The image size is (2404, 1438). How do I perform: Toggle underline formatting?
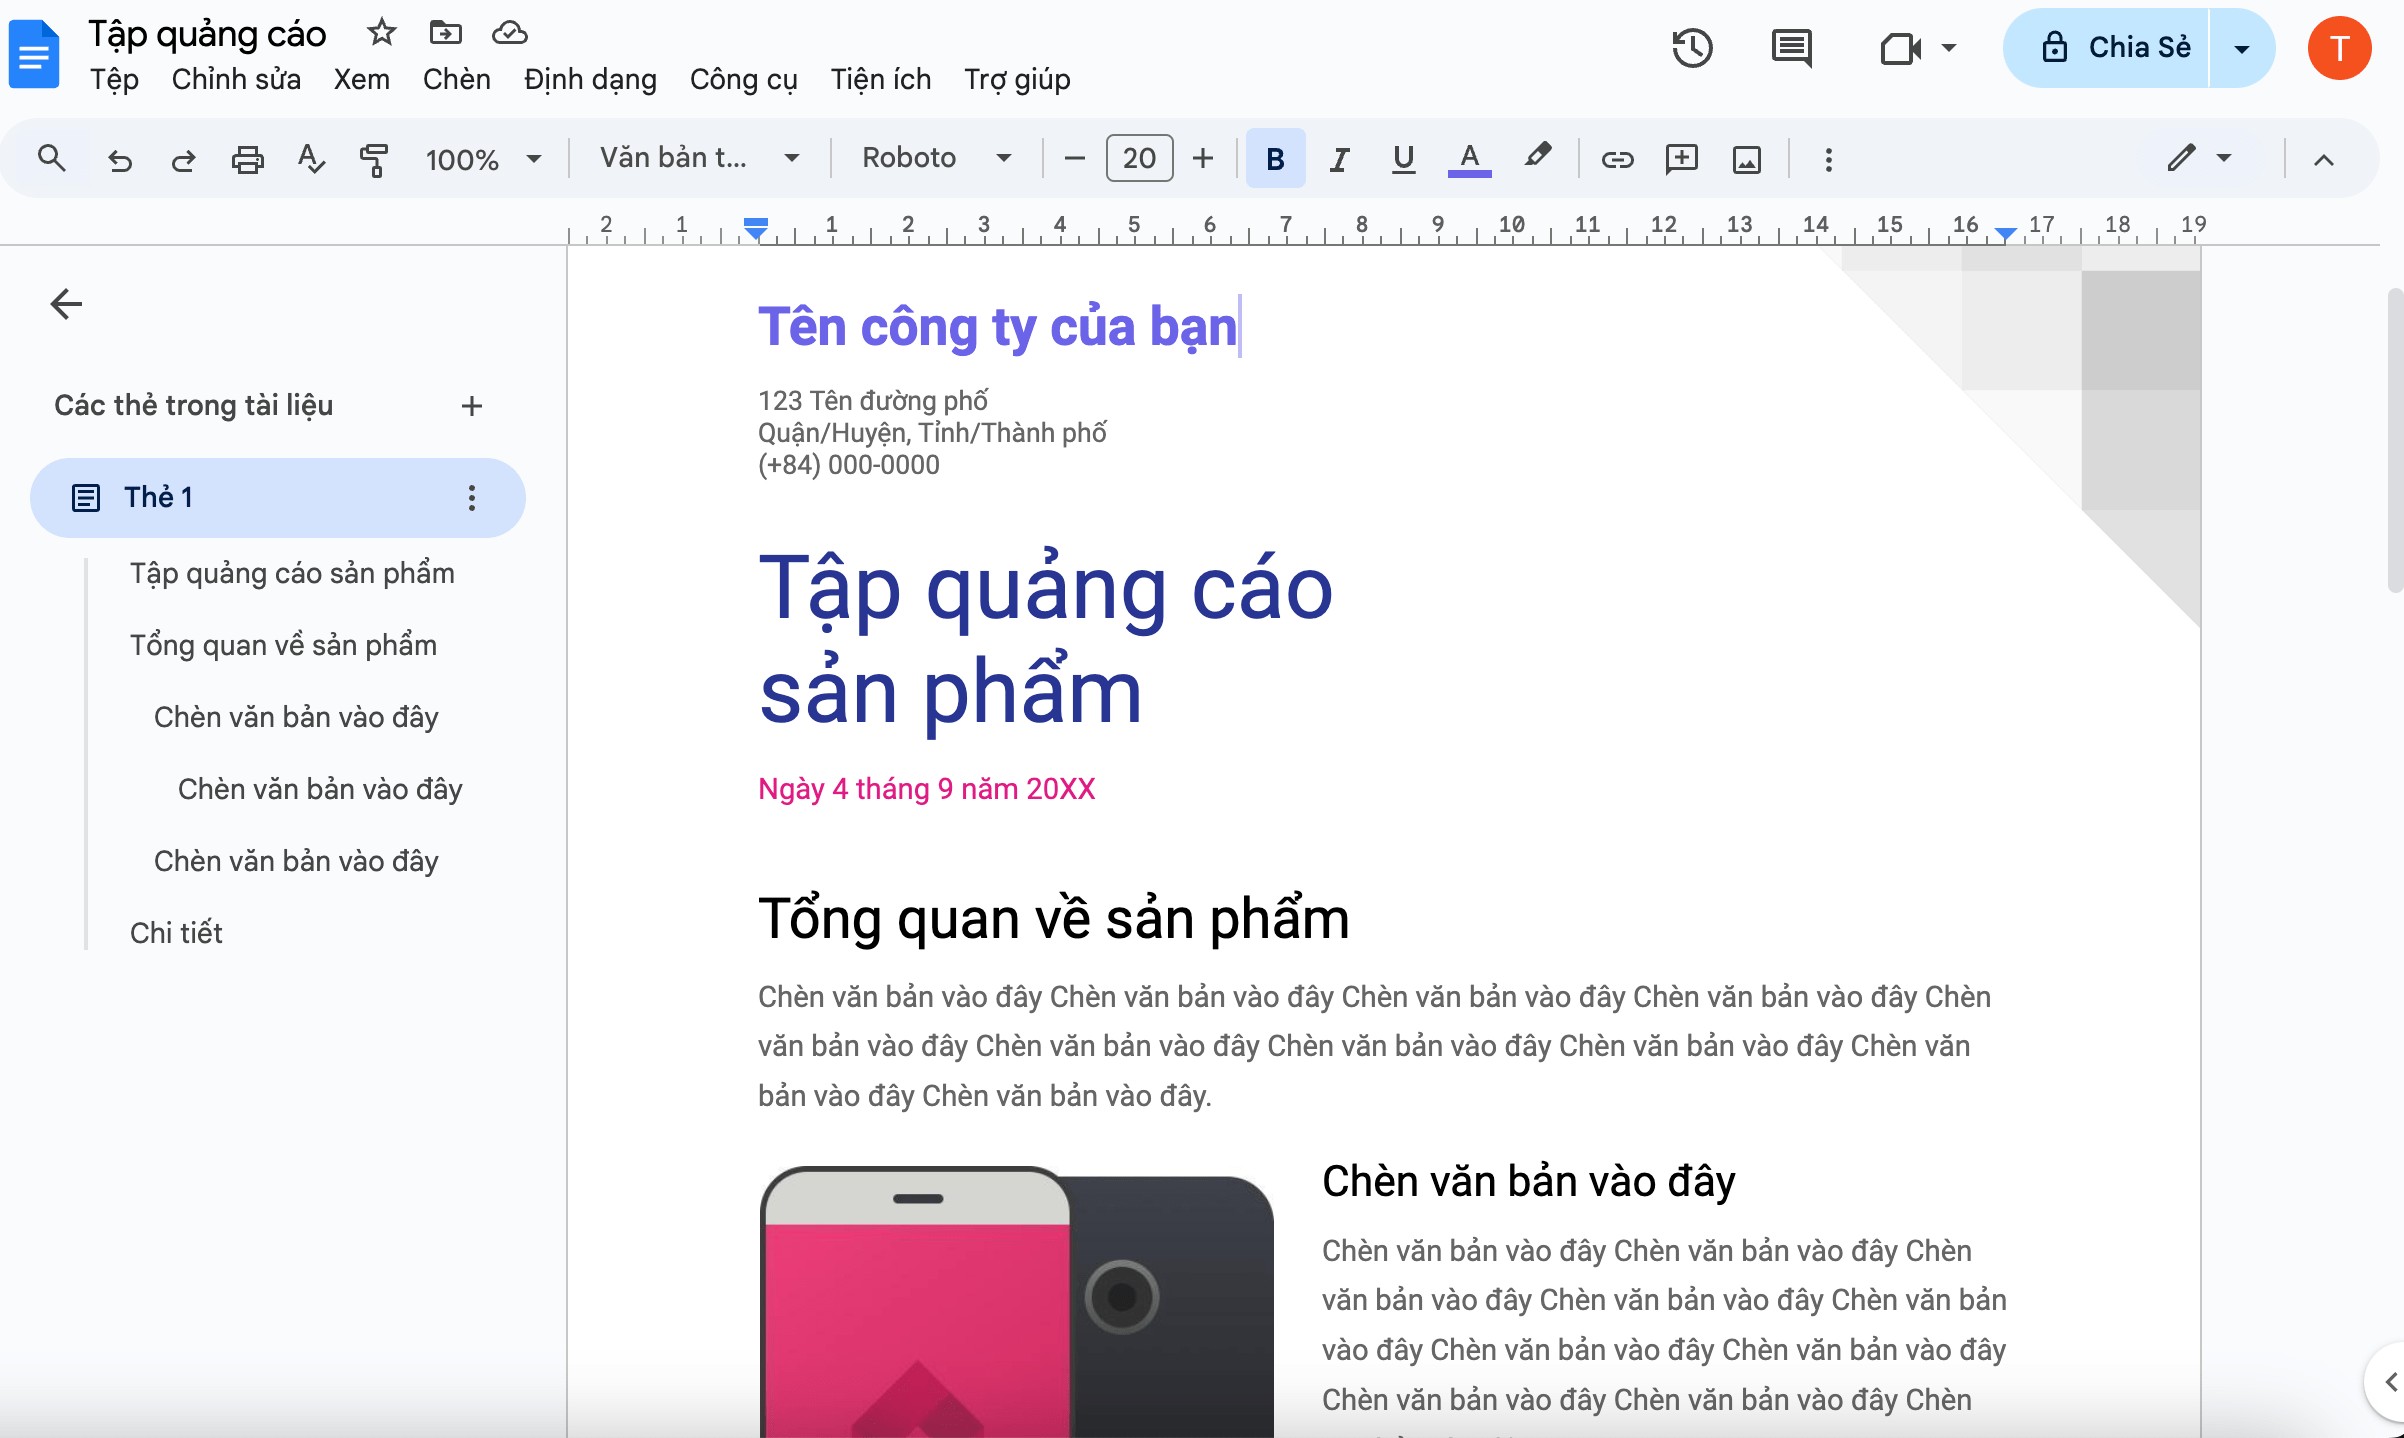(x=1403, y=159)
